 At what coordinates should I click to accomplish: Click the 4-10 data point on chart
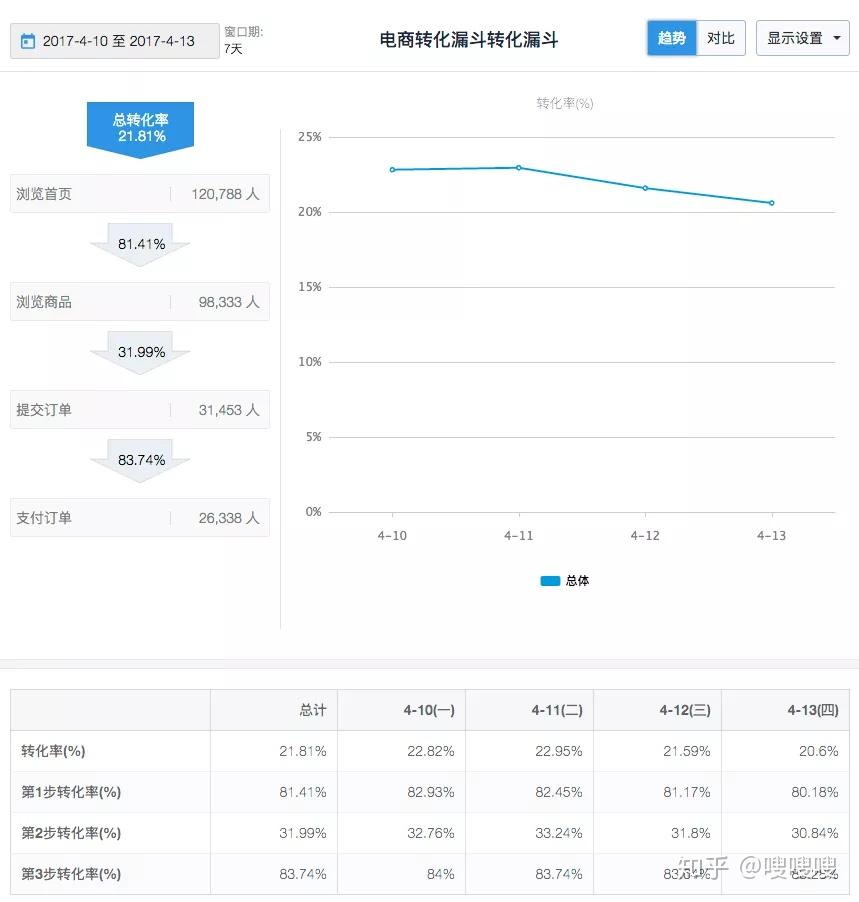point(392,170)
